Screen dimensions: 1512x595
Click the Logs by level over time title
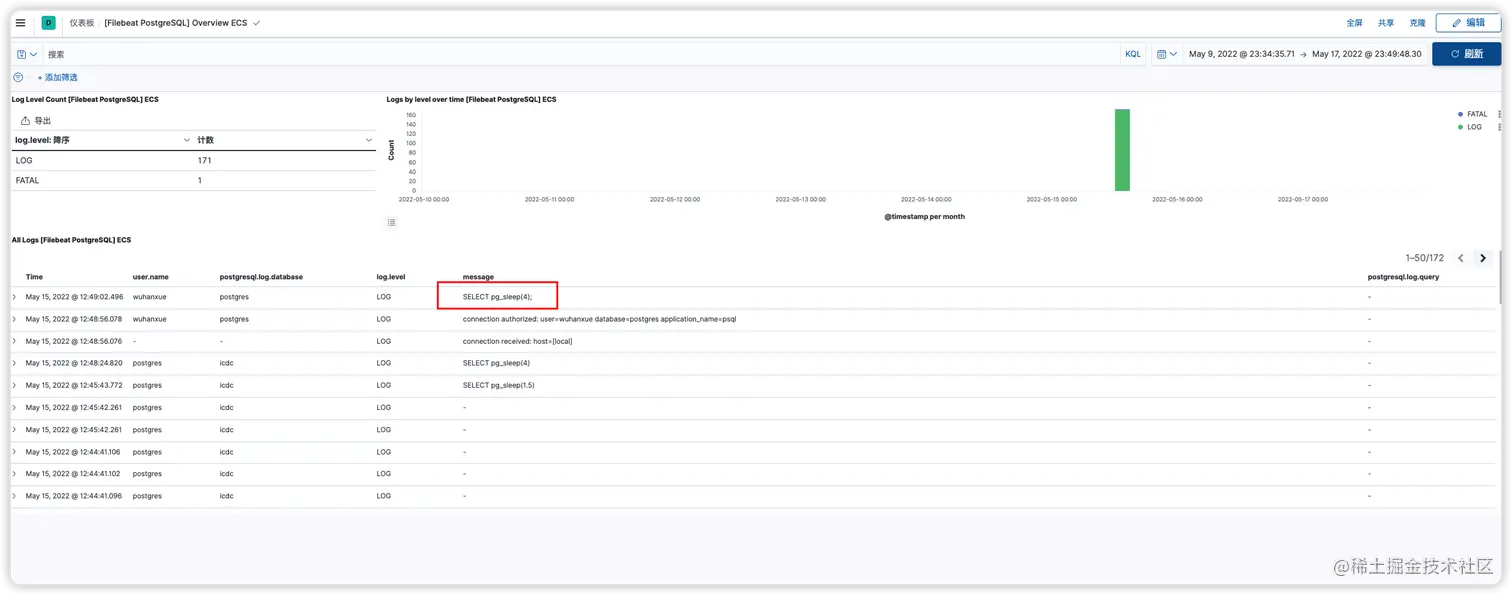[471, 99]
